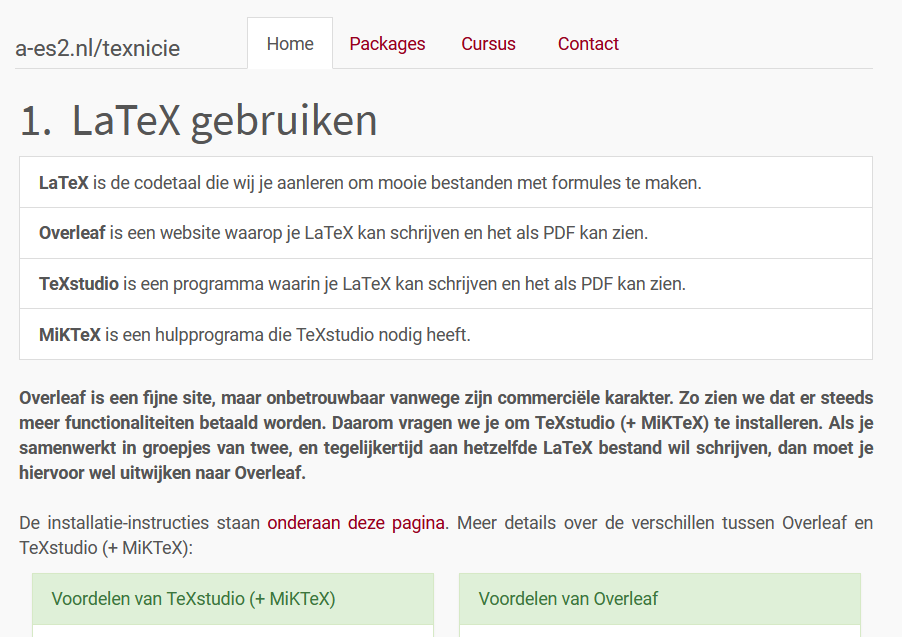Viewport: 902px width, 637px height.
Task: Click the '1. LaTeX gebruiken' heading
Action: click(x=198, y=120)
